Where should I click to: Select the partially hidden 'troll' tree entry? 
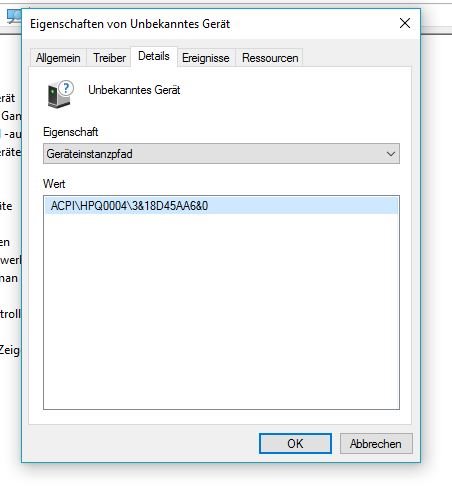pos(10,314)
